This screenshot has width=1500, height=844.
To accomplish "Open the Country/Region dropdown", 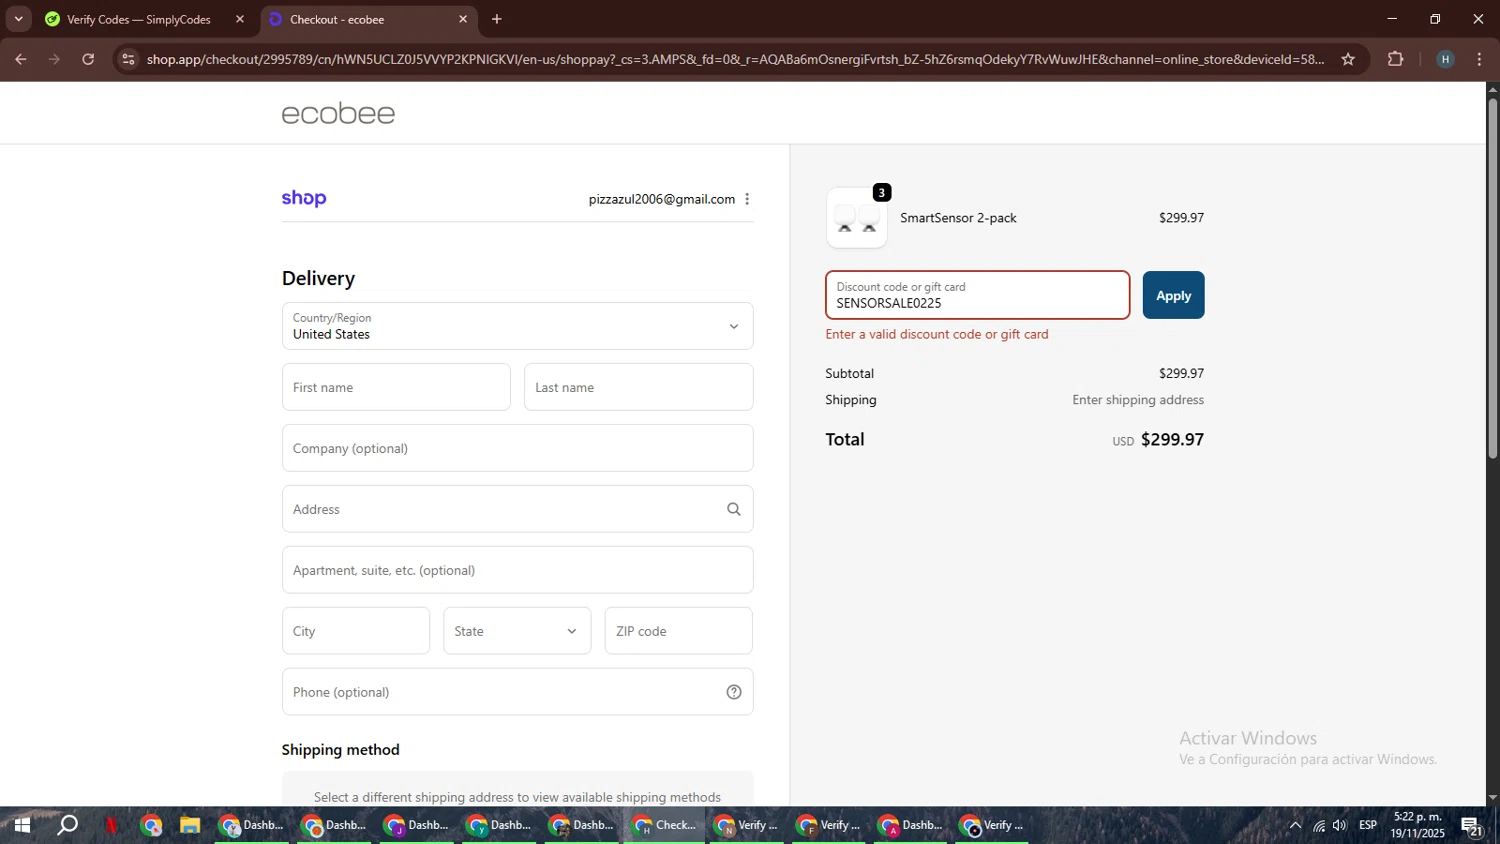I will coord(517,326).
